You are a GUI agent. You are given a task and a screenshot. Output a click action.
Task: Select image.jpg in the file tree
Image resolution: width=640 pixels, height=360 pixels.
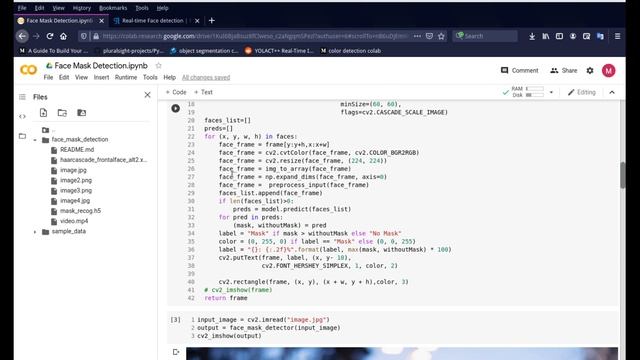point(73,170)
